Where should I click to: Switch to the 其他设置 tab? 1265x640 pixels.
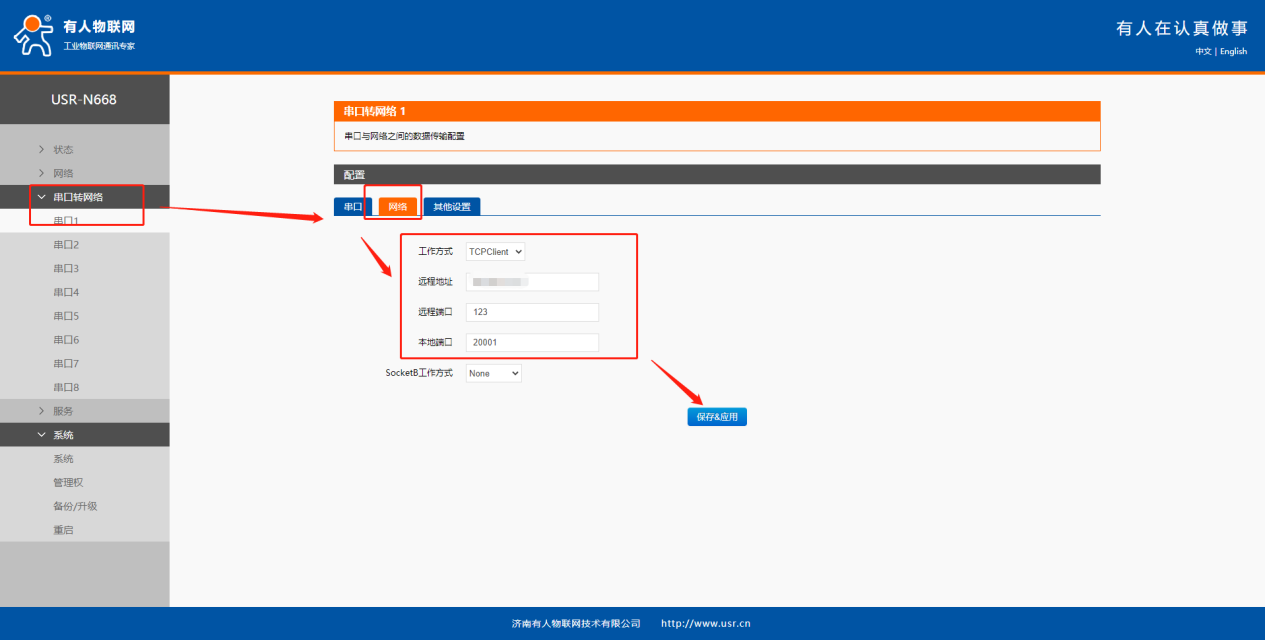click(451, 207)
